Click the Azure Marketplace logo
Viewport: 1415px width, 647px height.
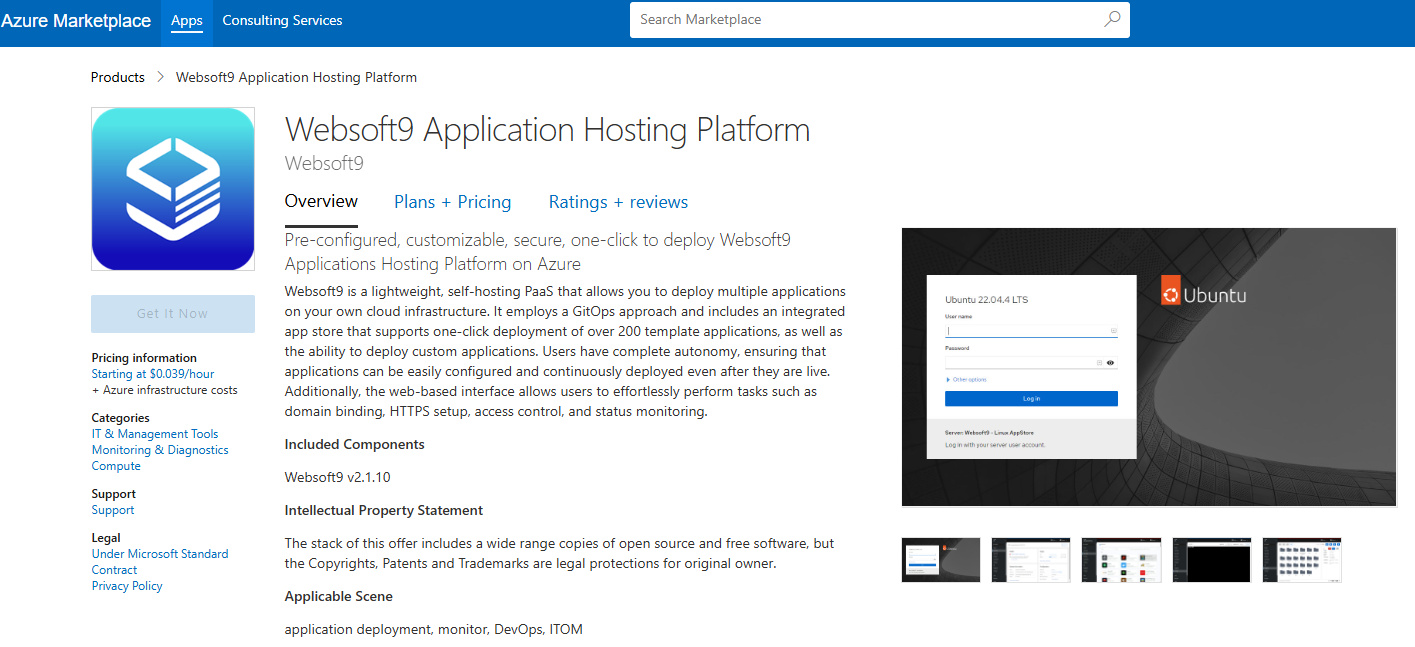76,19
